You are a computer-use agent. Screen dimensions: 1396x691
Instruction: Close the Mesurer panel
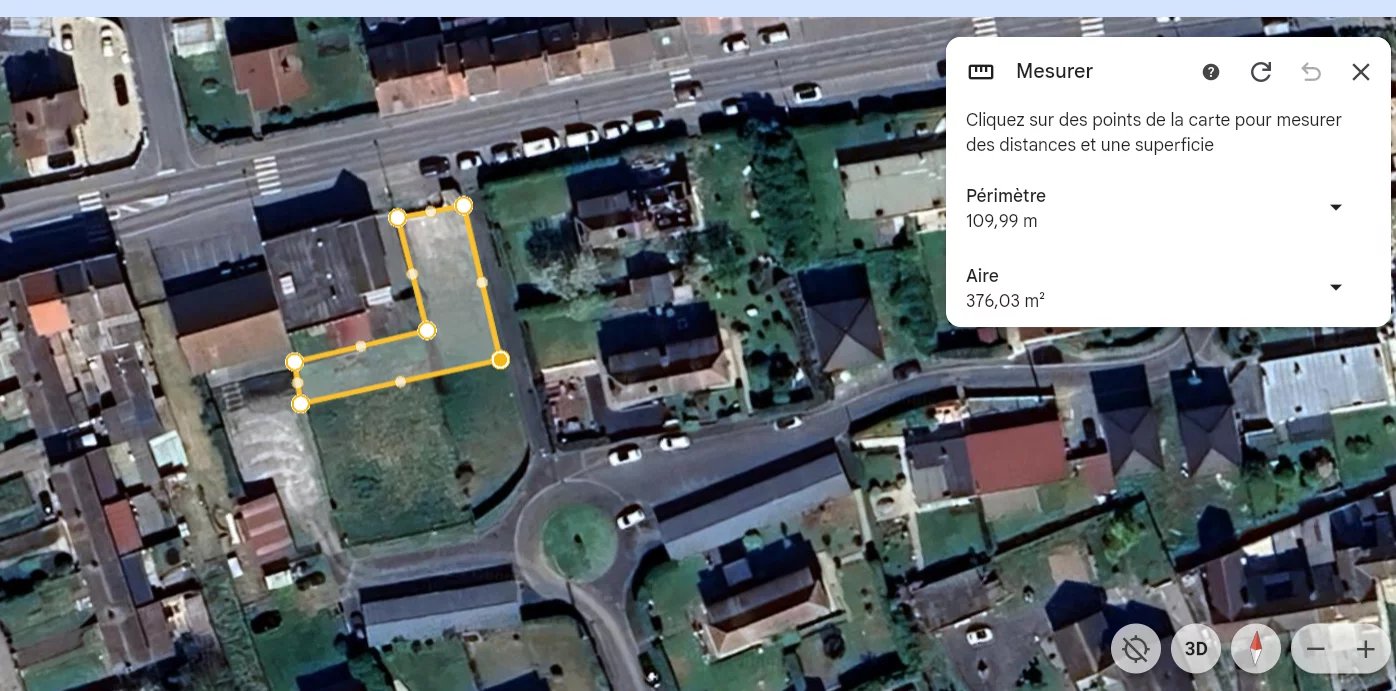[x=1361, y=72]
